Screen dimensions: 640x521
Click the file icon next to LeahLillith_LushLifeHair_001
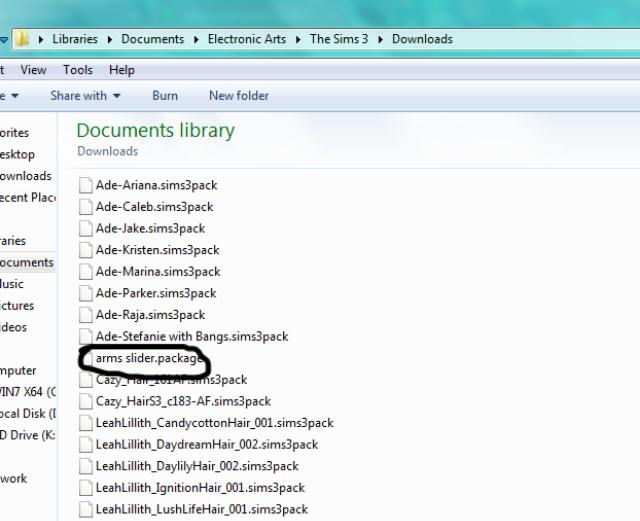click(x=86, y=510)
